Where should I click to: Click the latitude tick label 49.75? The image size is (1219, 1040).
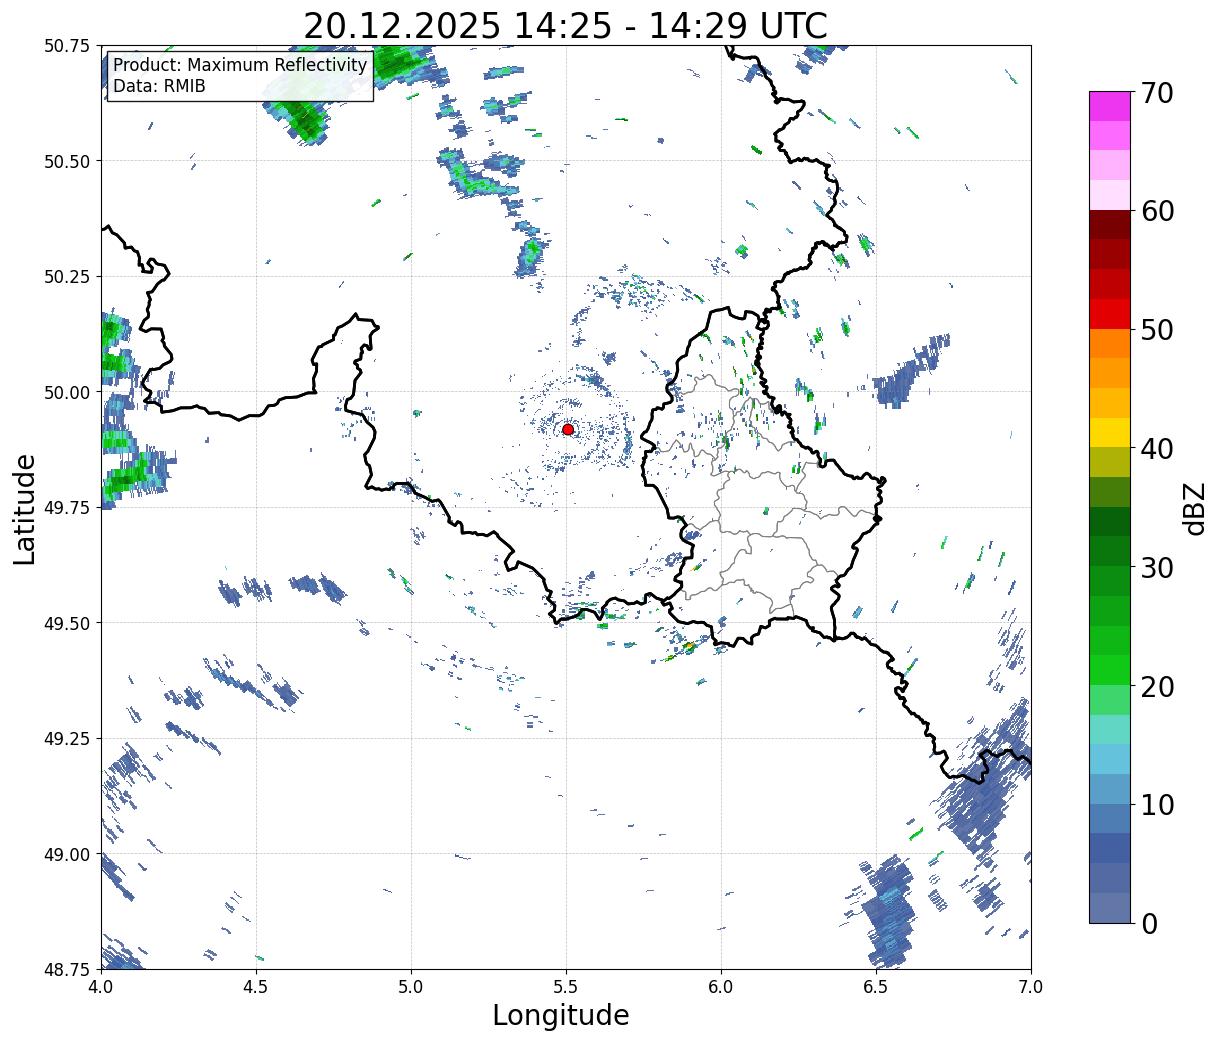(x=67, y=508)
